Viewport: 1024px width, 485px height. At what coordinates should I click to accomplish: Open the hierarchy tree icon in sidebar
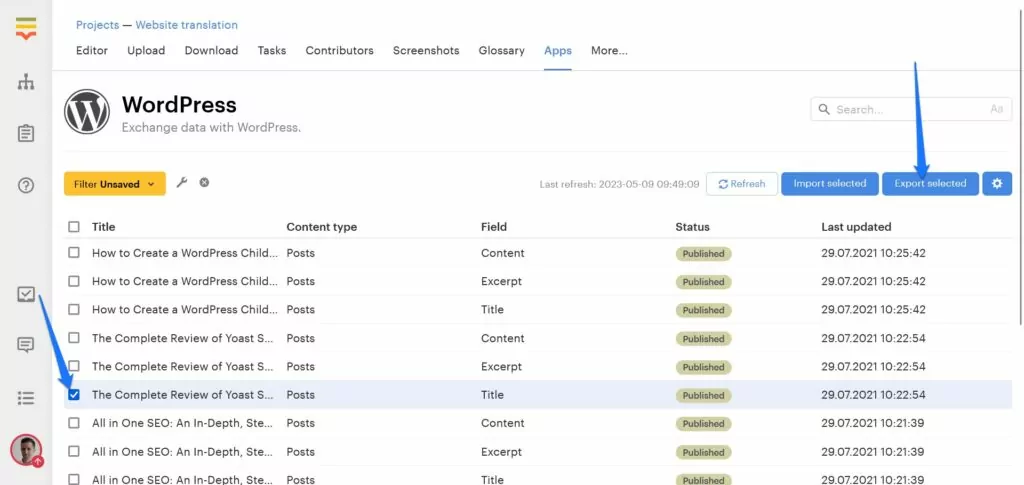pos(25,82)
